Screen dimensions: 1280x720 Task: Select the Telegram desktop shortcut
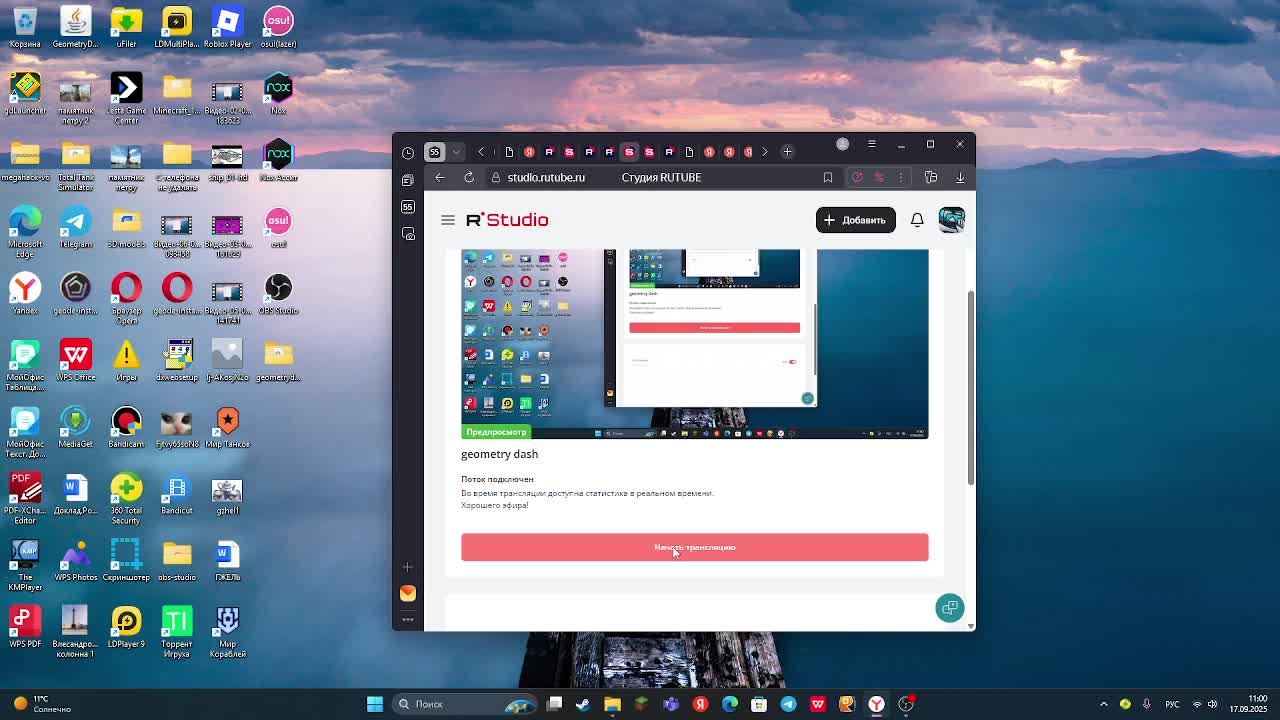coord(75,227)
